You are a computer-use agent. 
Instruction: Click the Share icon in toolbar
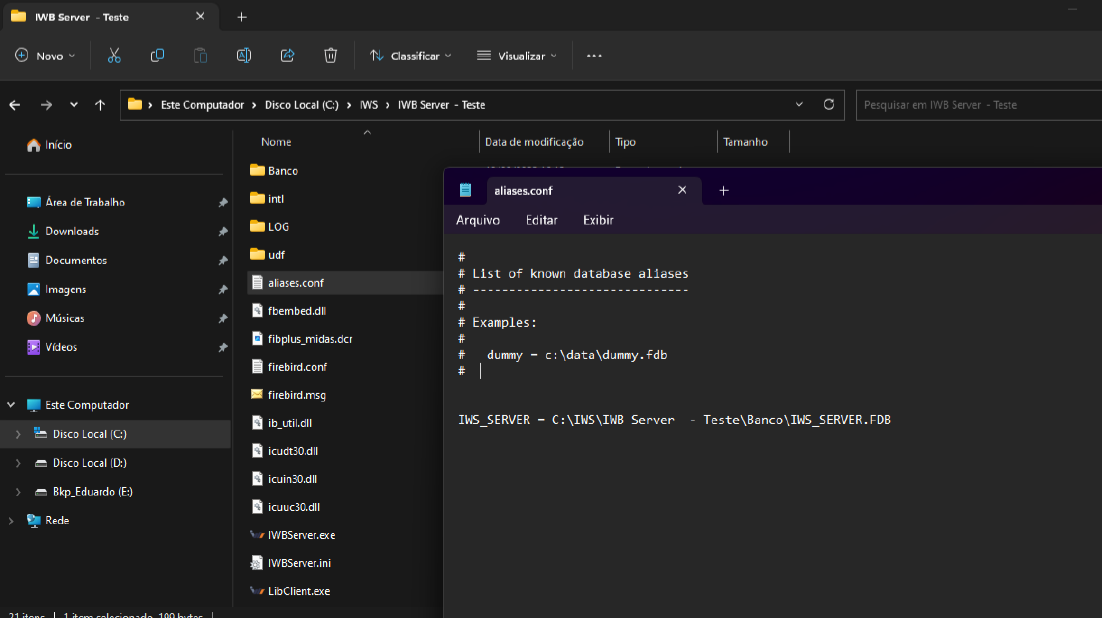[287, 56]
